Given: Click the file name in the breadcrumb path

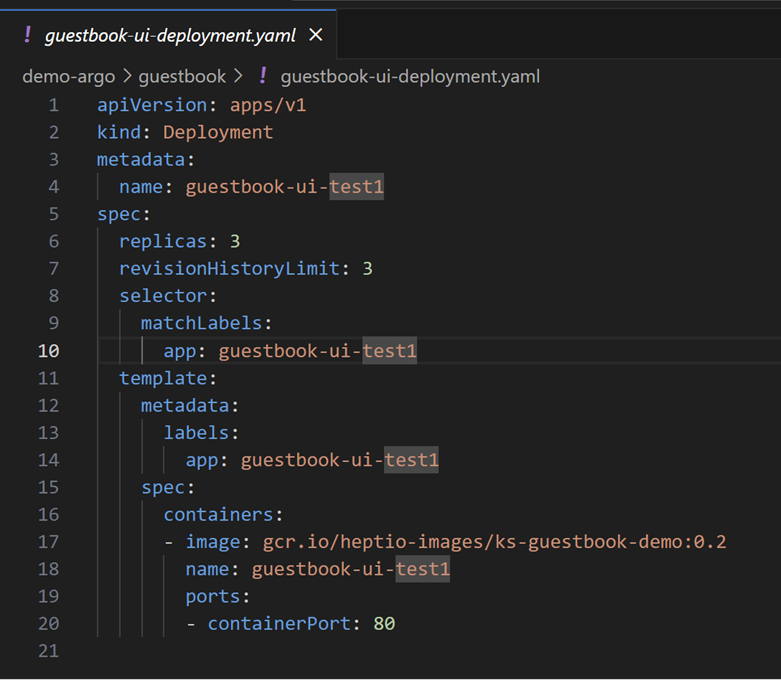Looking at the screenshot, I should point(410,76).
